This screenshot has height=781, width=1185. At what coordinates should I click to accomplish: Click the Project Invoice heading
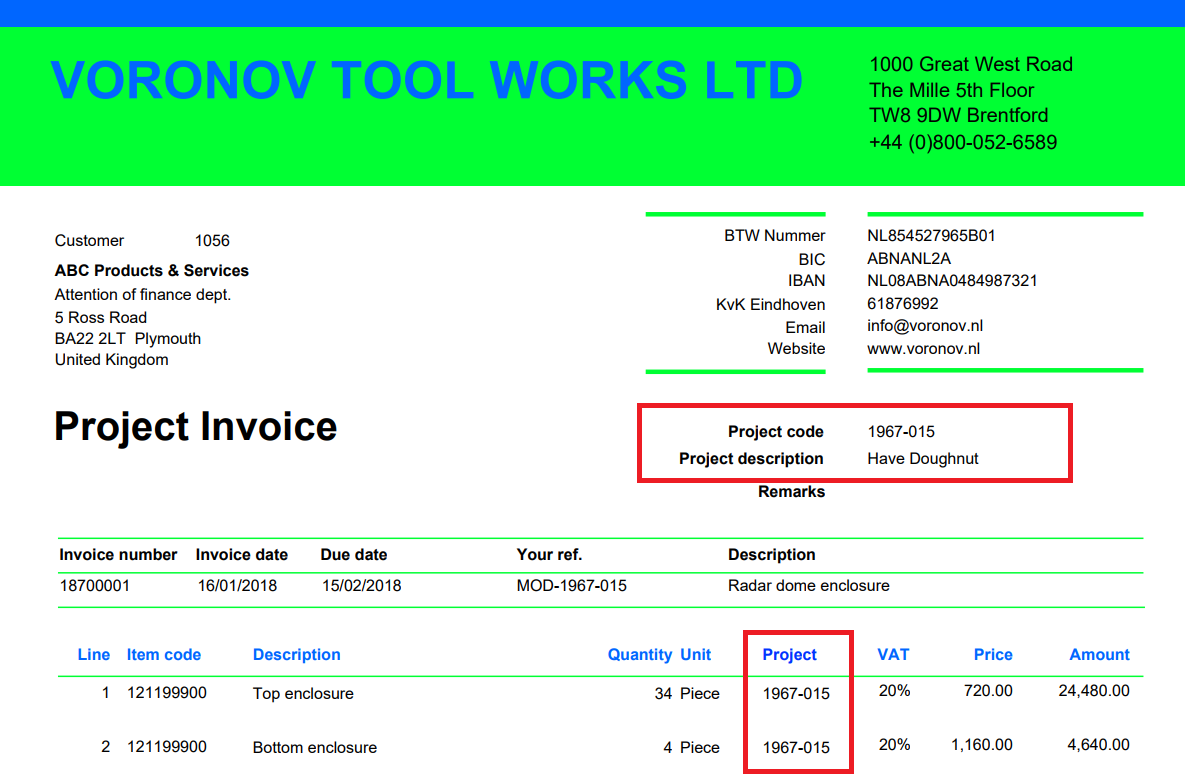pyautogui.click(x=196, y=427)
